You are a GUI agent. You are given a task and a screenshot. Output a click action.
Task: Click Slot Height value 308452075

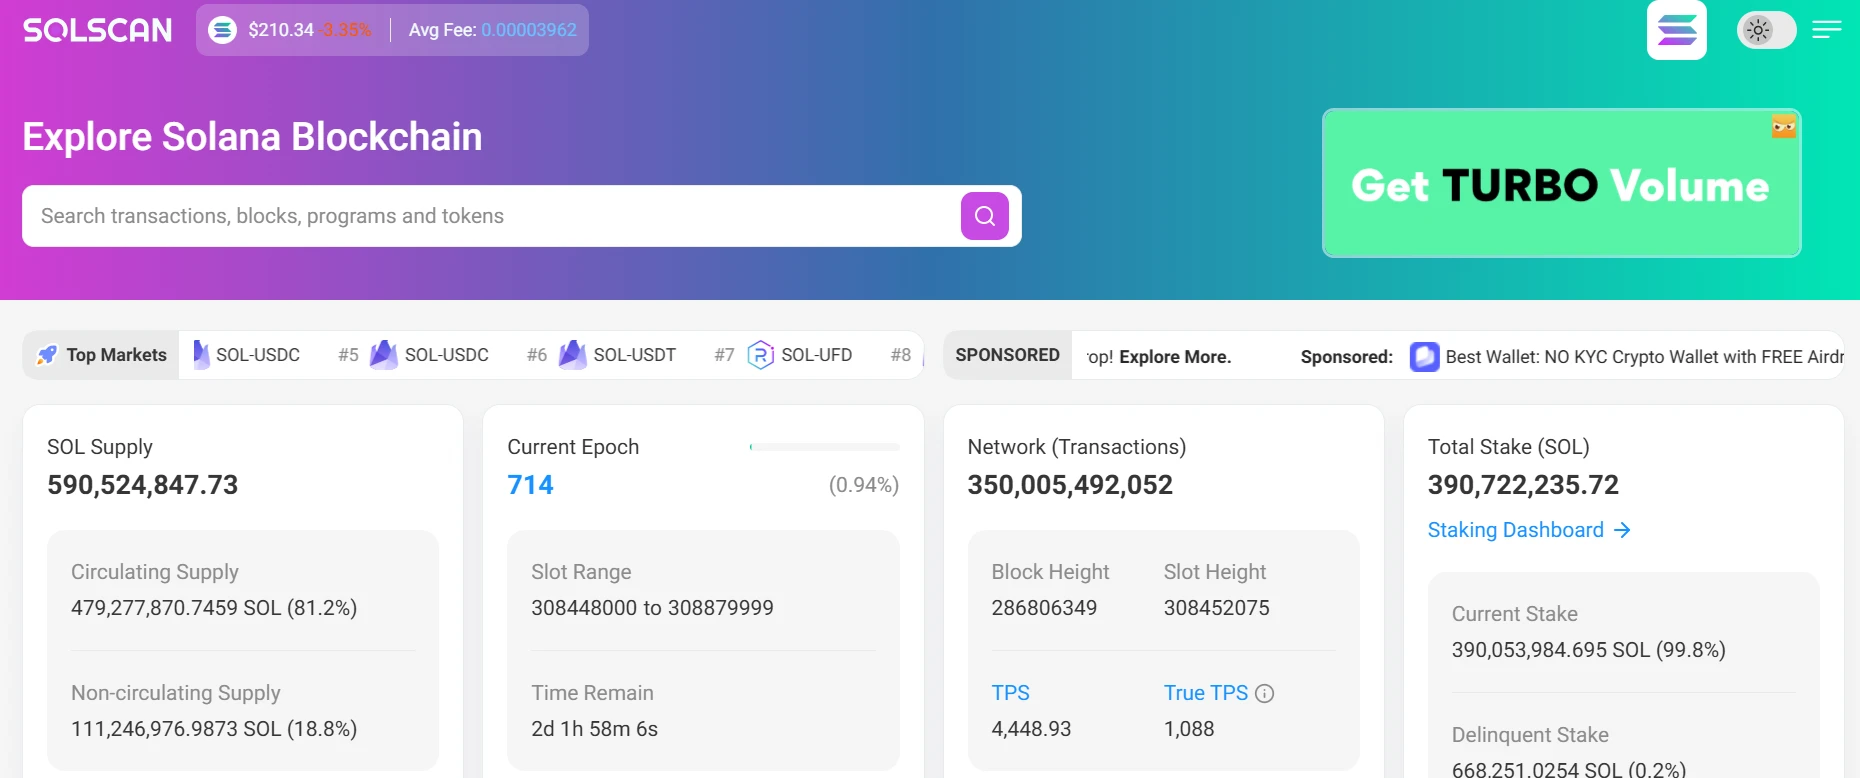coord(1217,608)
